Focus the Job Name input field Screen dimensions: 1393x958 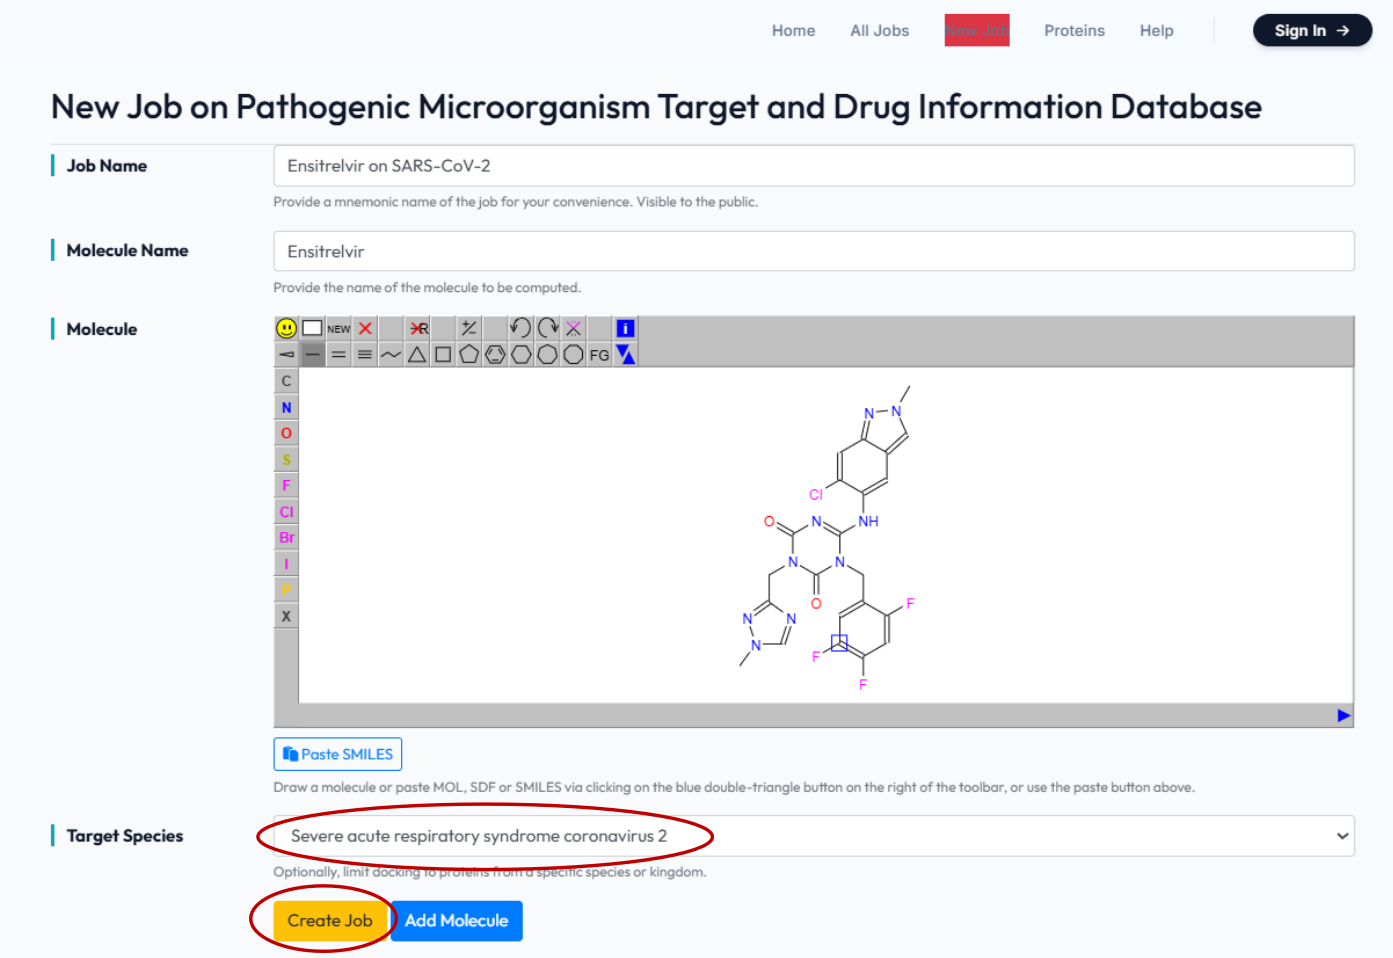[814, 166]
